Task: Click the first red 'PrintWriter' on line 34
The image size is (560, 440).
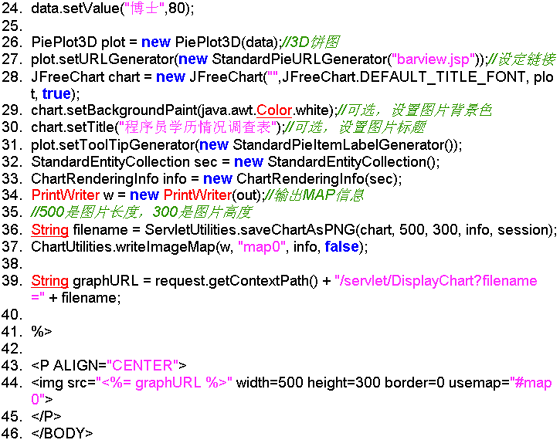Action: (65, 195)
